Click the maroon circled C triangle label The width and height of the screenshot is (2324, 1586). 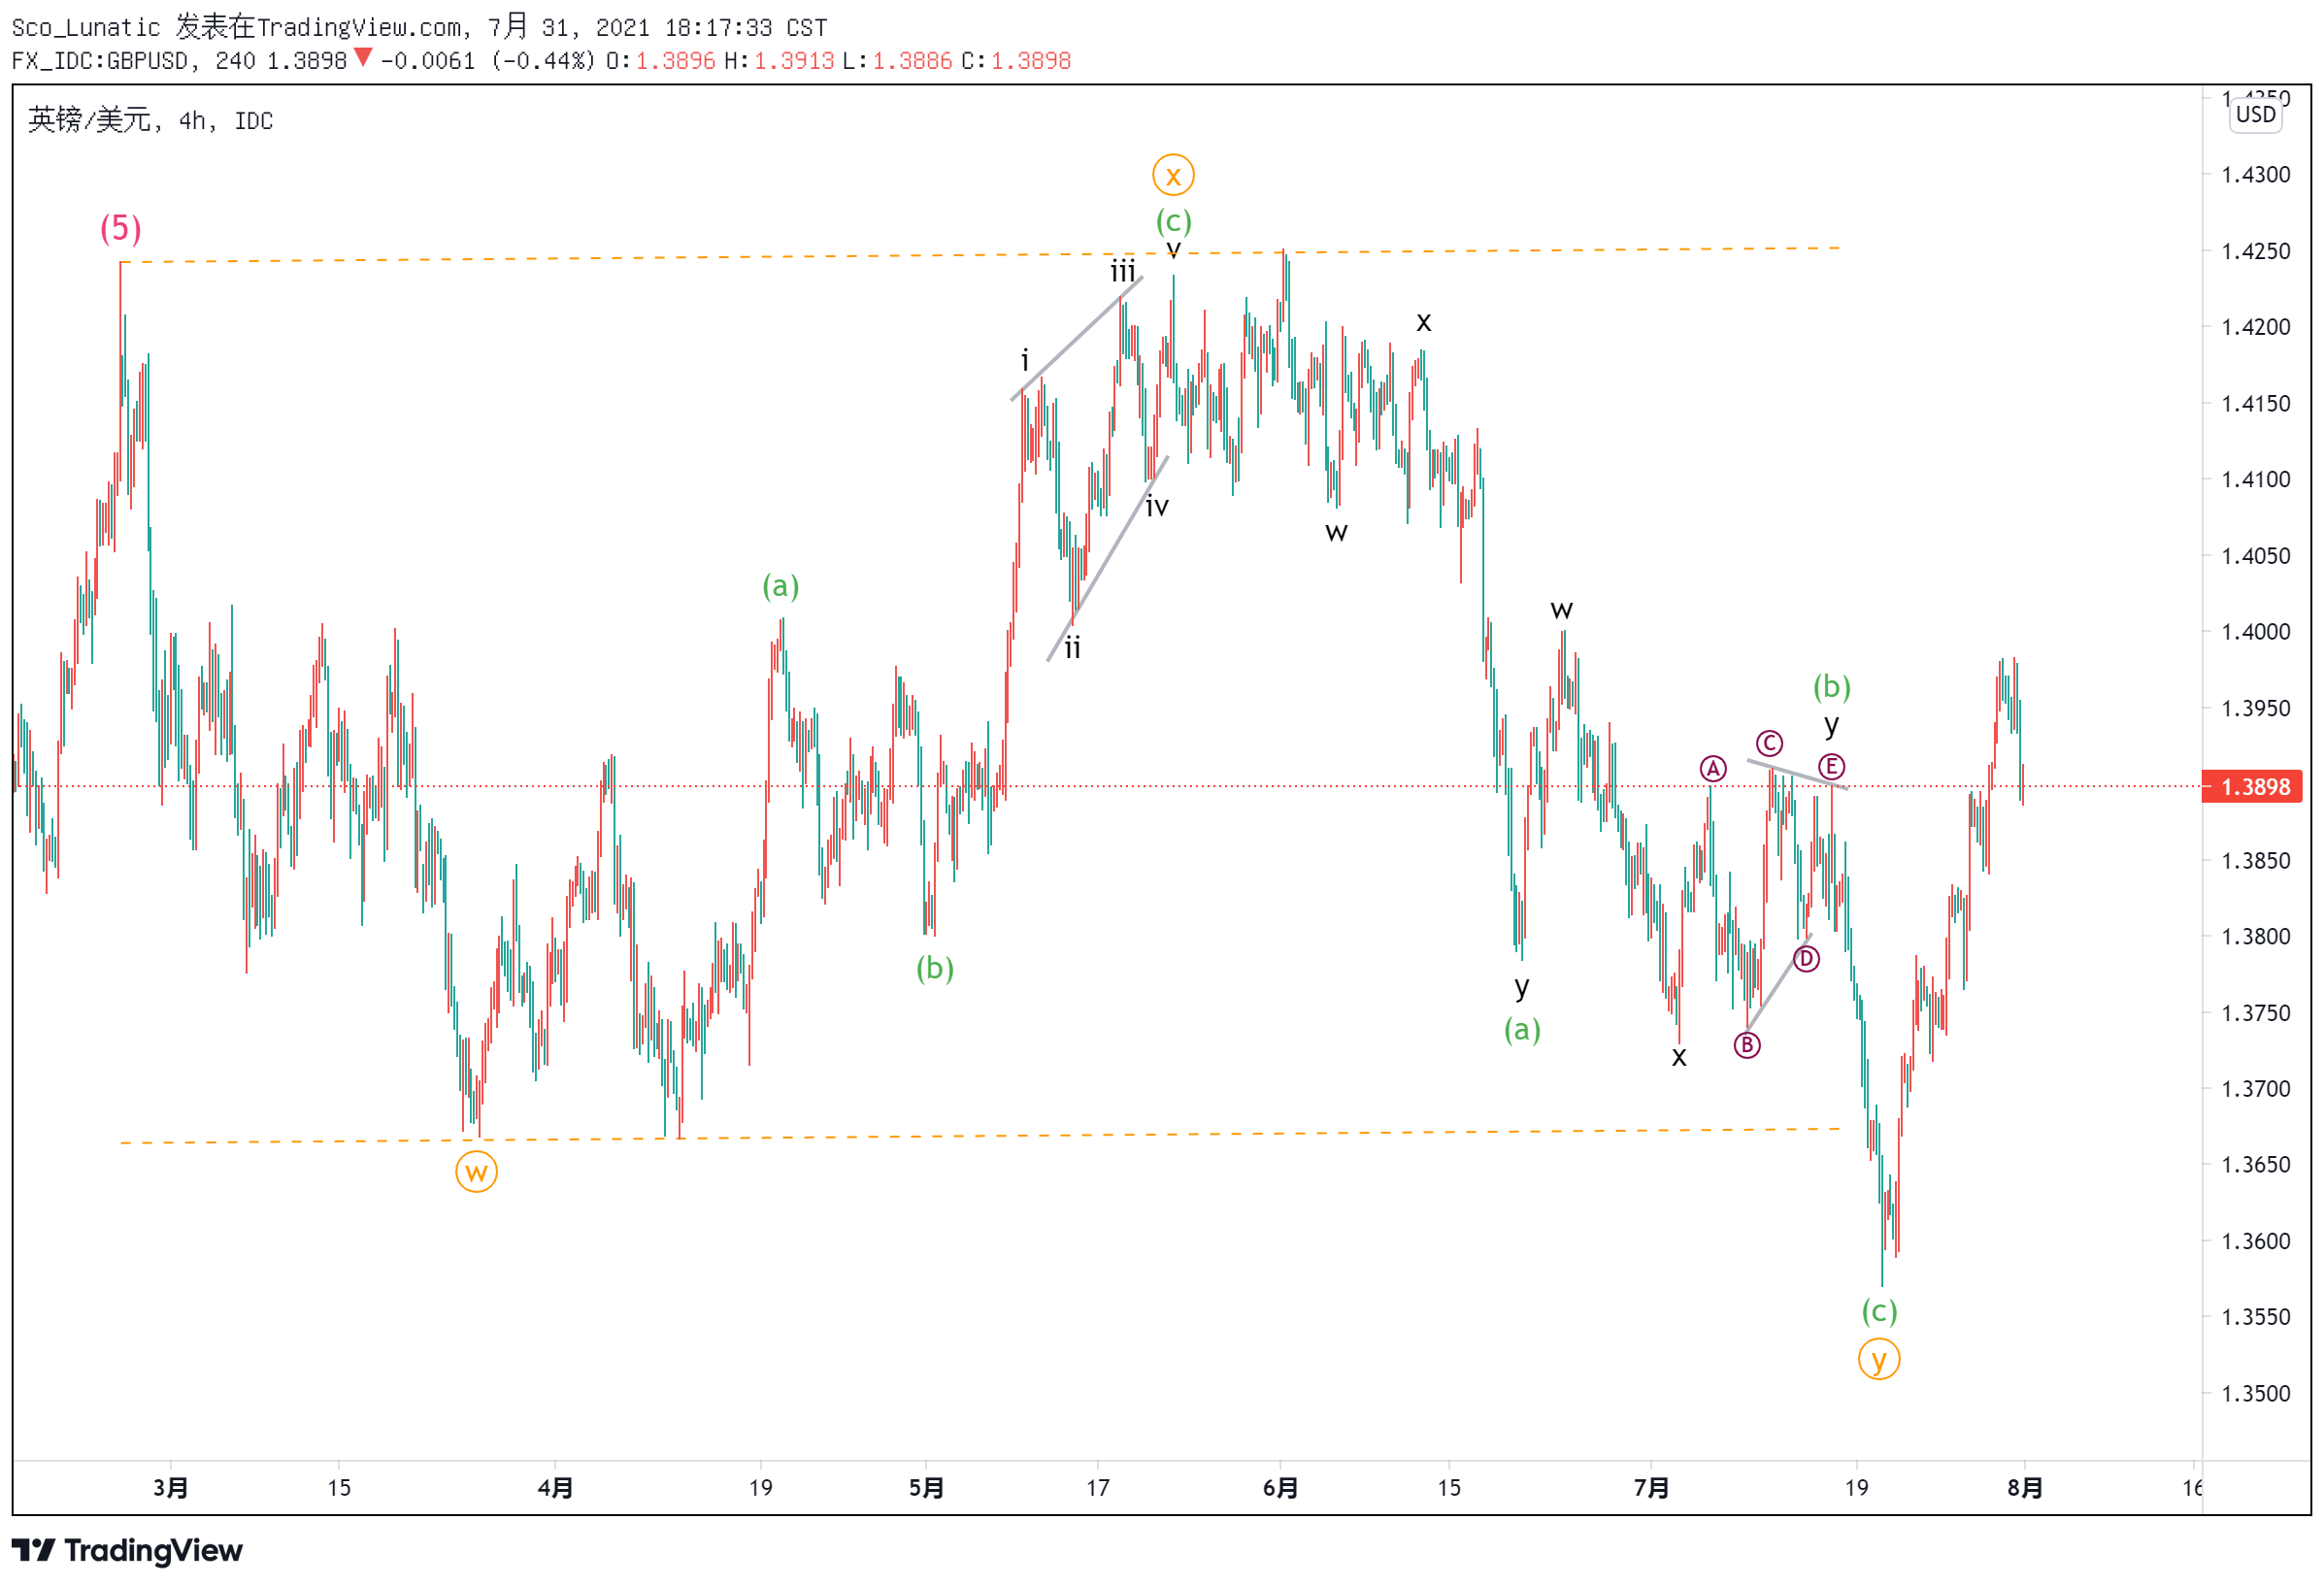pos(1770,743)
